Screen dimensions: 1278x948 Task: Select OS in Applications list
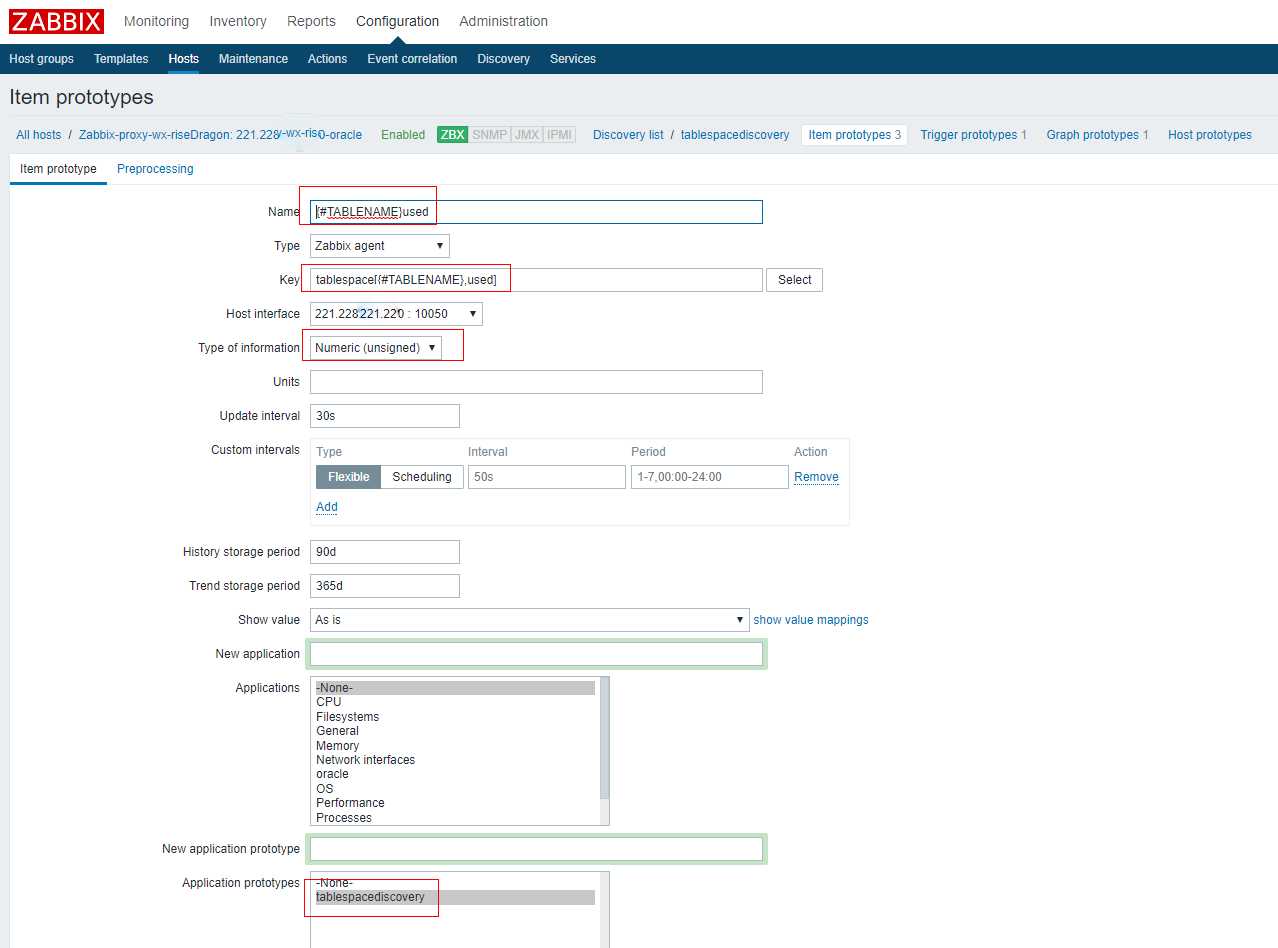pos(455,789)
